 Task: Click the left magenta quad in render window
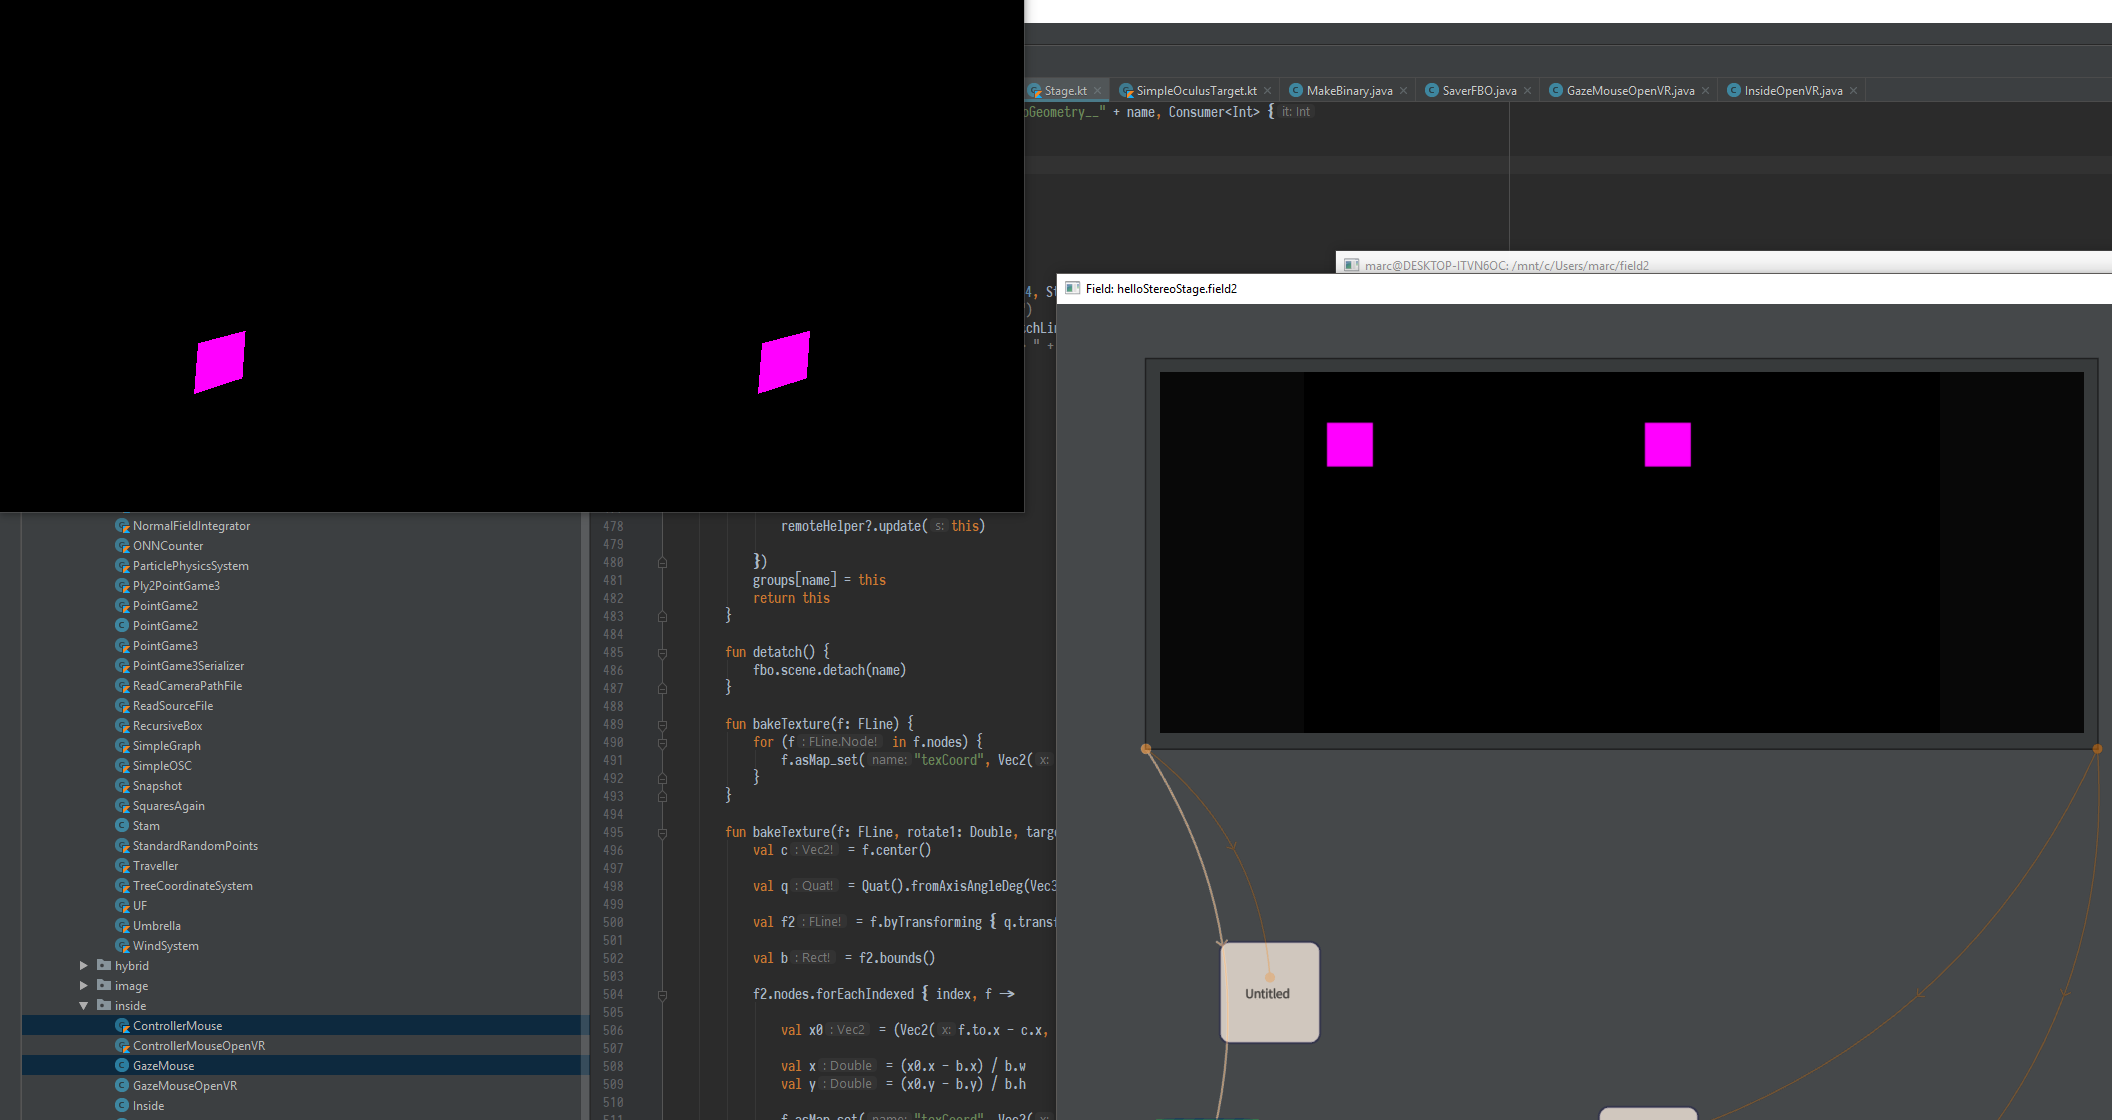click(x=220, y=362)
